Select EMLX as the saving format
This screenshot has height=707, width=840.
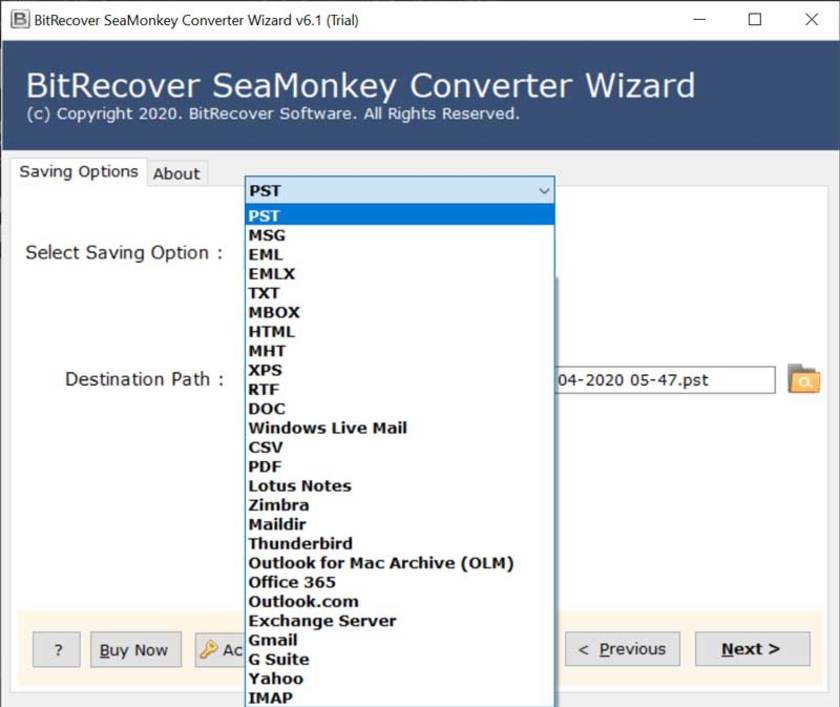pyautogui.click(x=400, y=274)
